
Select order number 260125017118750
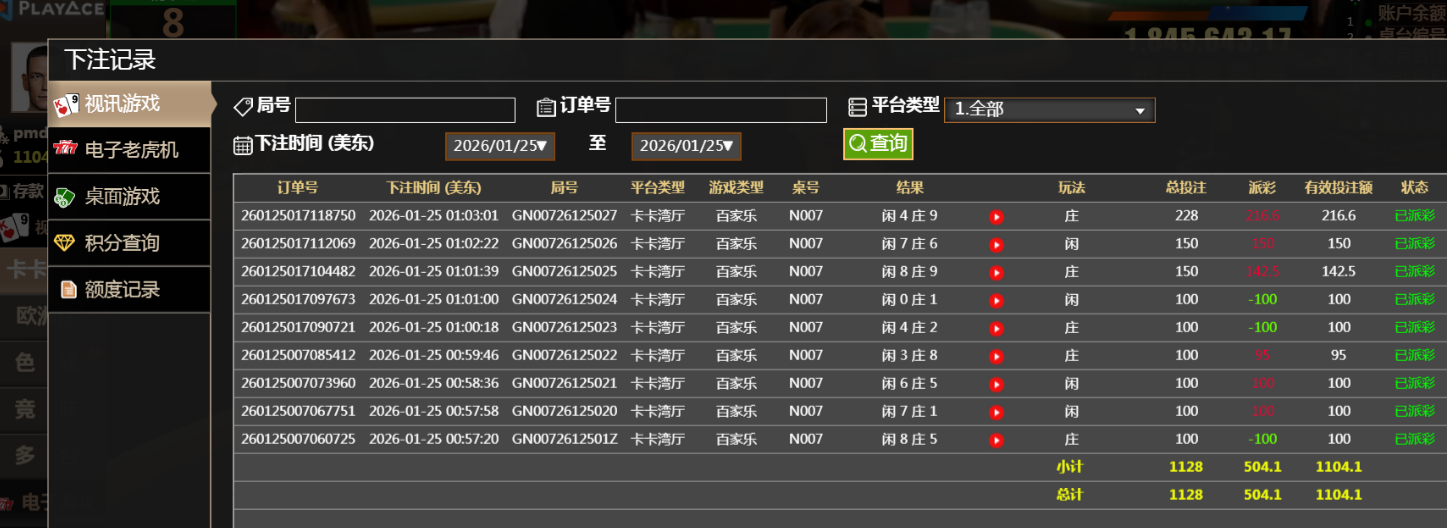(298, 215)
